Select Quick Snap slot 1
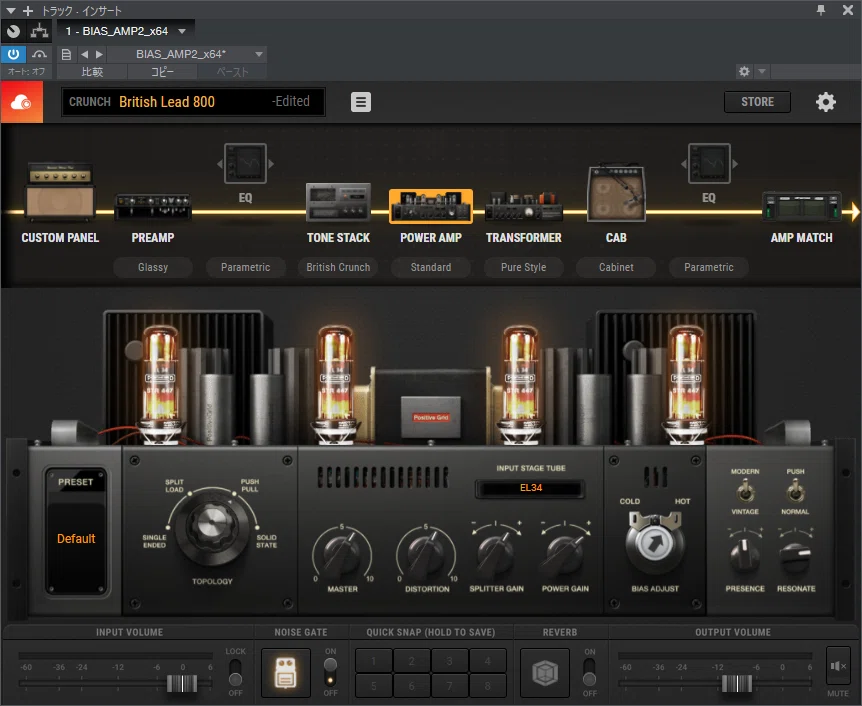 click(374, 661)
